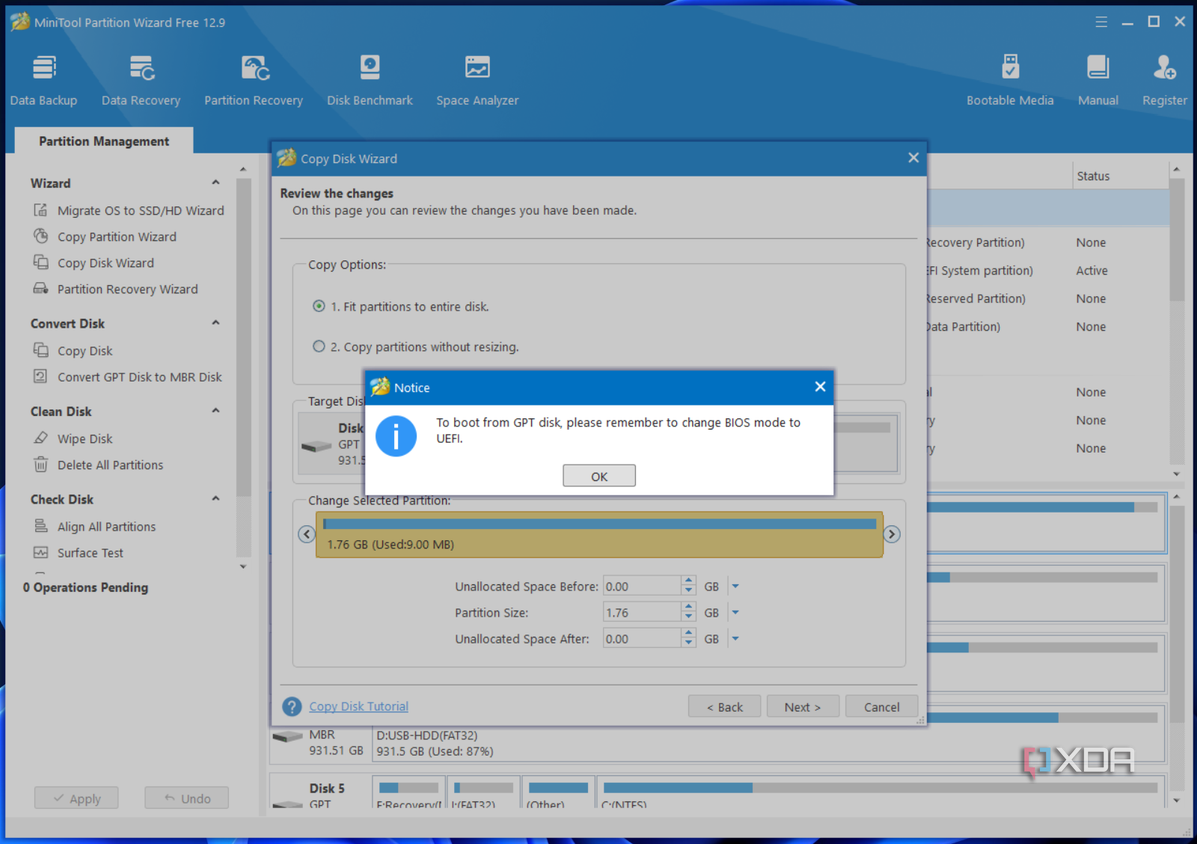Close the Notice dialog

(x=820, y=387)
